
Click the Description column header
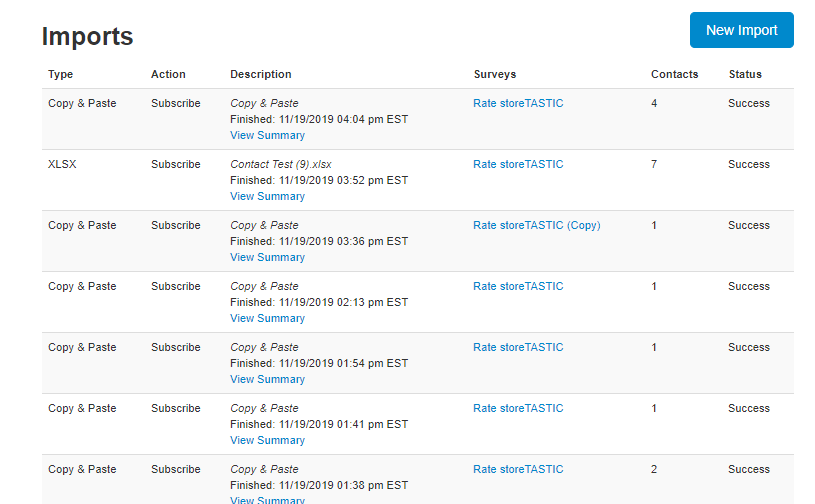[x=260, y=74]
